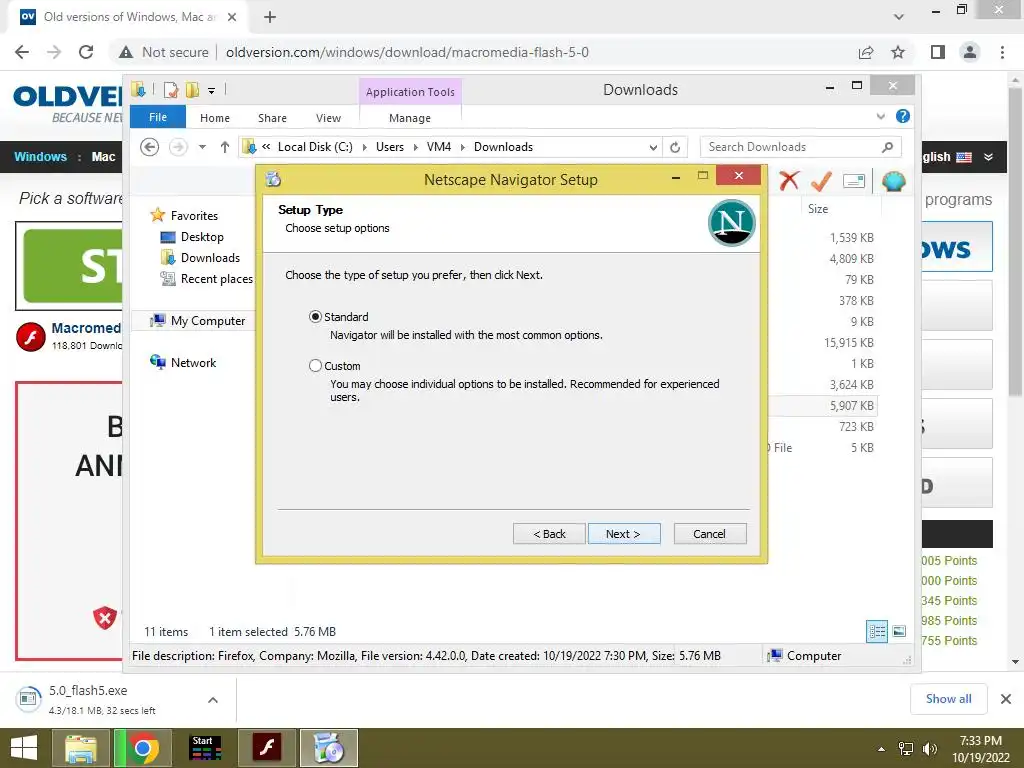Viewport: 1024px width, 768px height.
Task: Open Chrome three-dot menu
Action: click(1002, 52)
